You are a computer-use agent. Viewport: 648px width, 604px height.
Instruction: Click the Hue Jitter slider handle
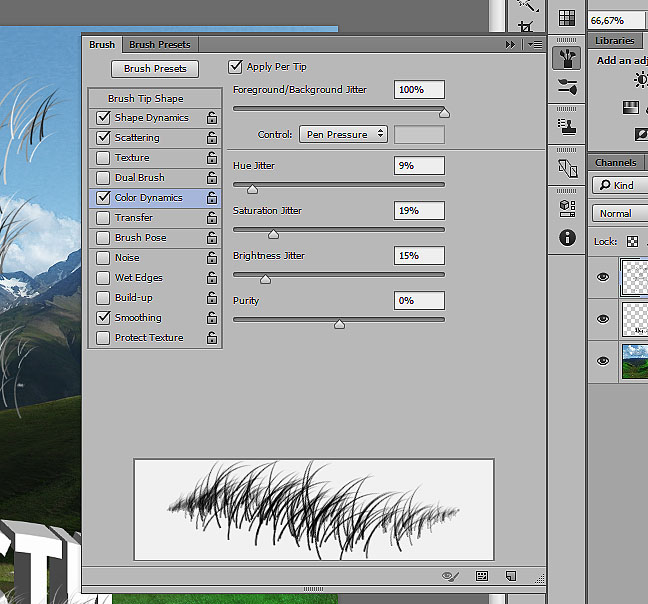pyautogui.click(x=252, y=188)
